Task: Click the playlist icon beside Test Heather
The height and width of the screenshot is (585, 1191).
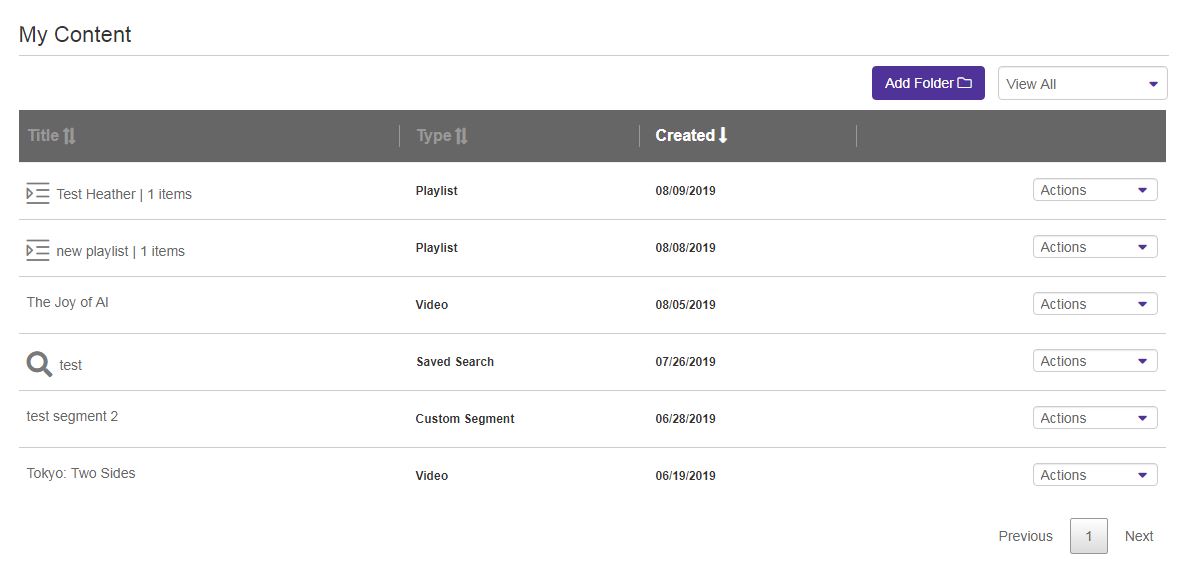Action: click(36, 193)
